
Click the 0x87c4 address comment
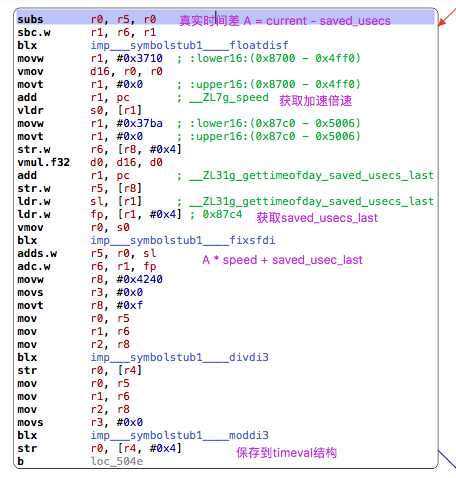(222, 214)
